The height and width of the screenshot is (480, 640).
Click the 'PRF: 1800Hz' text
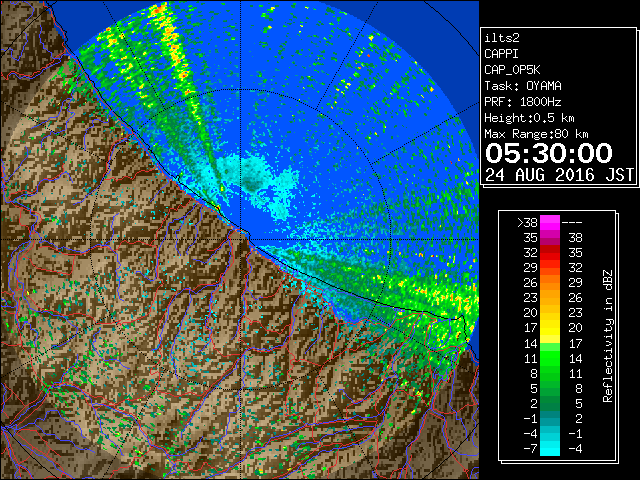point(523,102)
